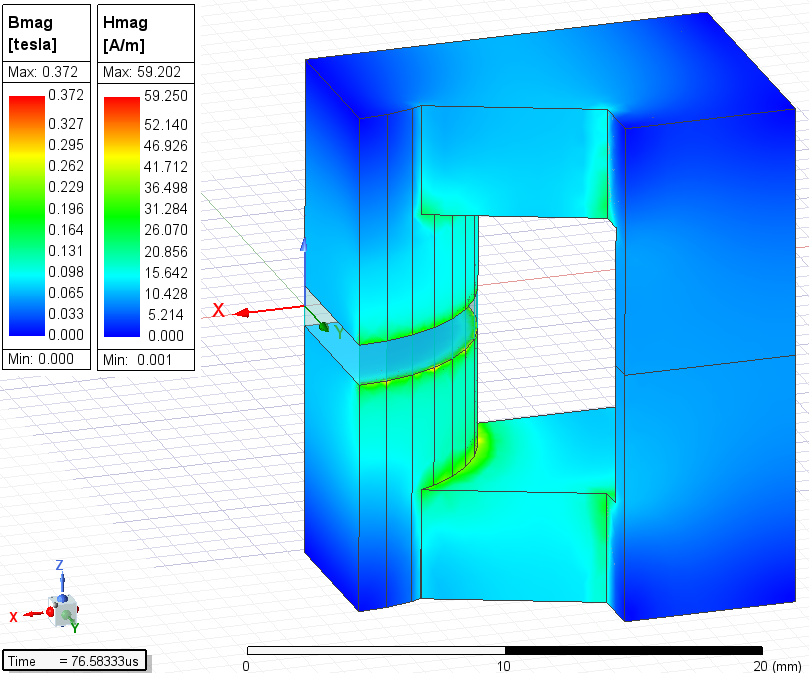Screen dimensions: 809x673
Task: Click the Hmag [A/m] legend header
Action: (x=142, y=33)
